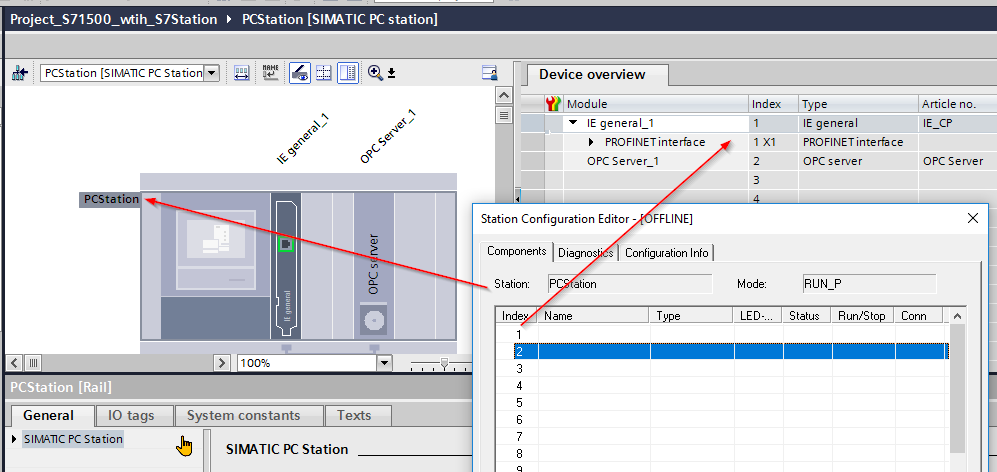The width and height of the screenshot is (997, 472).
Task: Click the Article no. column header
Action: tap(957, 104)
